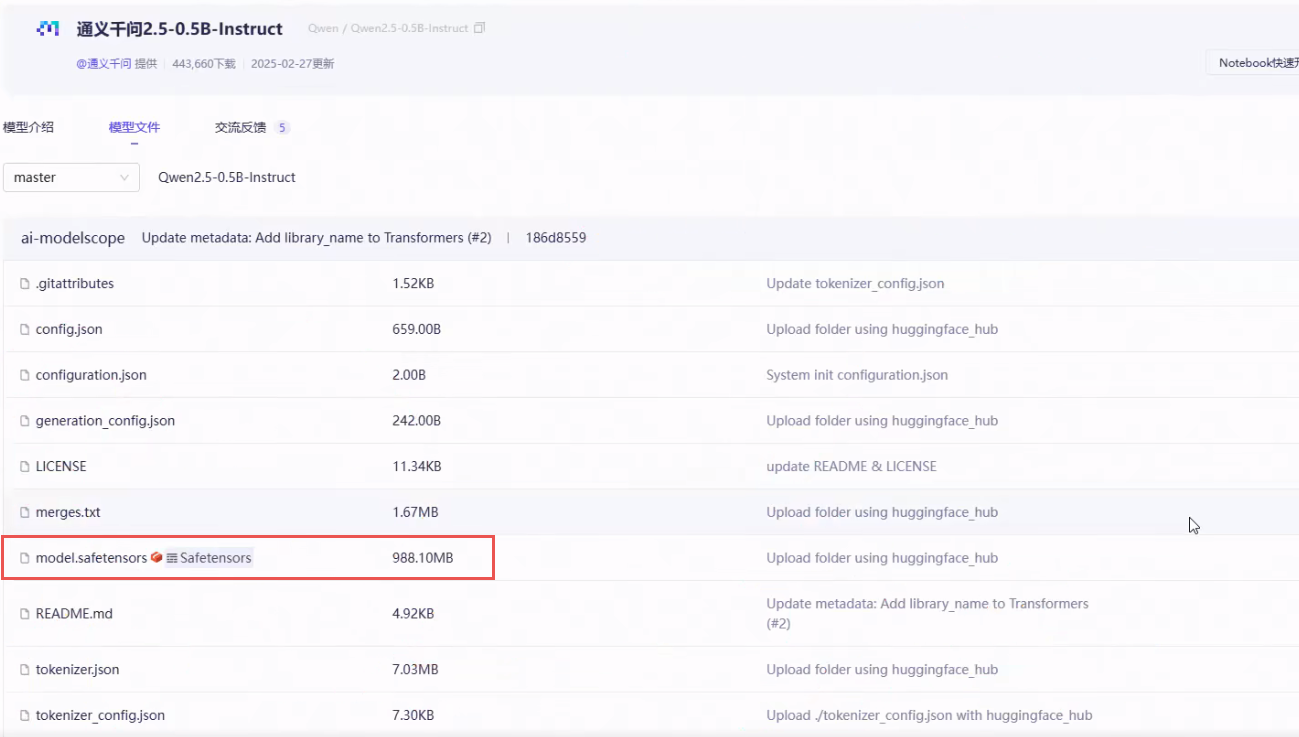This screenshot has height=737, width=1299.
Task: Open the merges.txt file
Action: [x=68, y=513]
